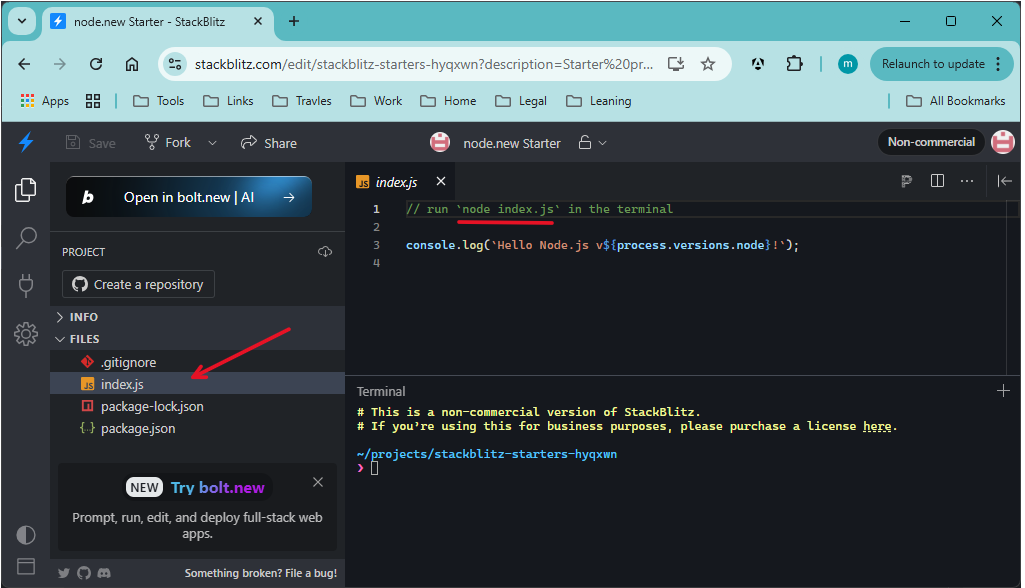
Task: Collapse the editor panel arrow icon
Action: pyautogui.click(x=1004, y=181)
